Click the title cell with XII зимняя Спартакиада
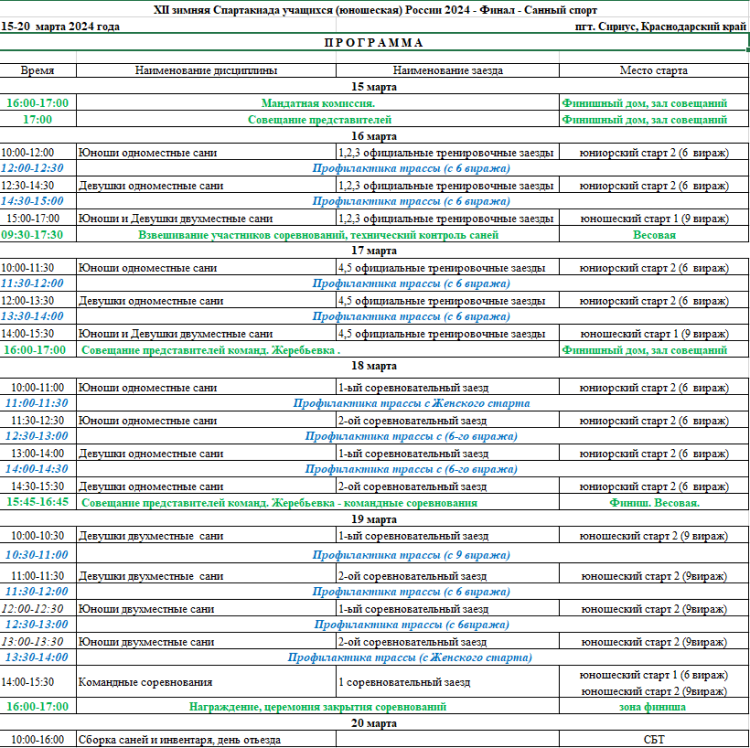 coord(375,9)
